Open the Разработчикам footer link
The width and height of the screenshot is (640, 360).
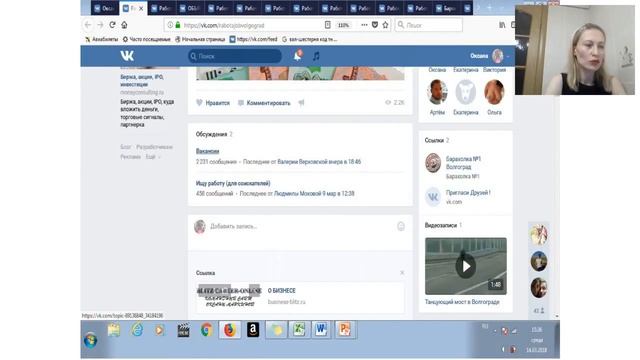(154, 147)
